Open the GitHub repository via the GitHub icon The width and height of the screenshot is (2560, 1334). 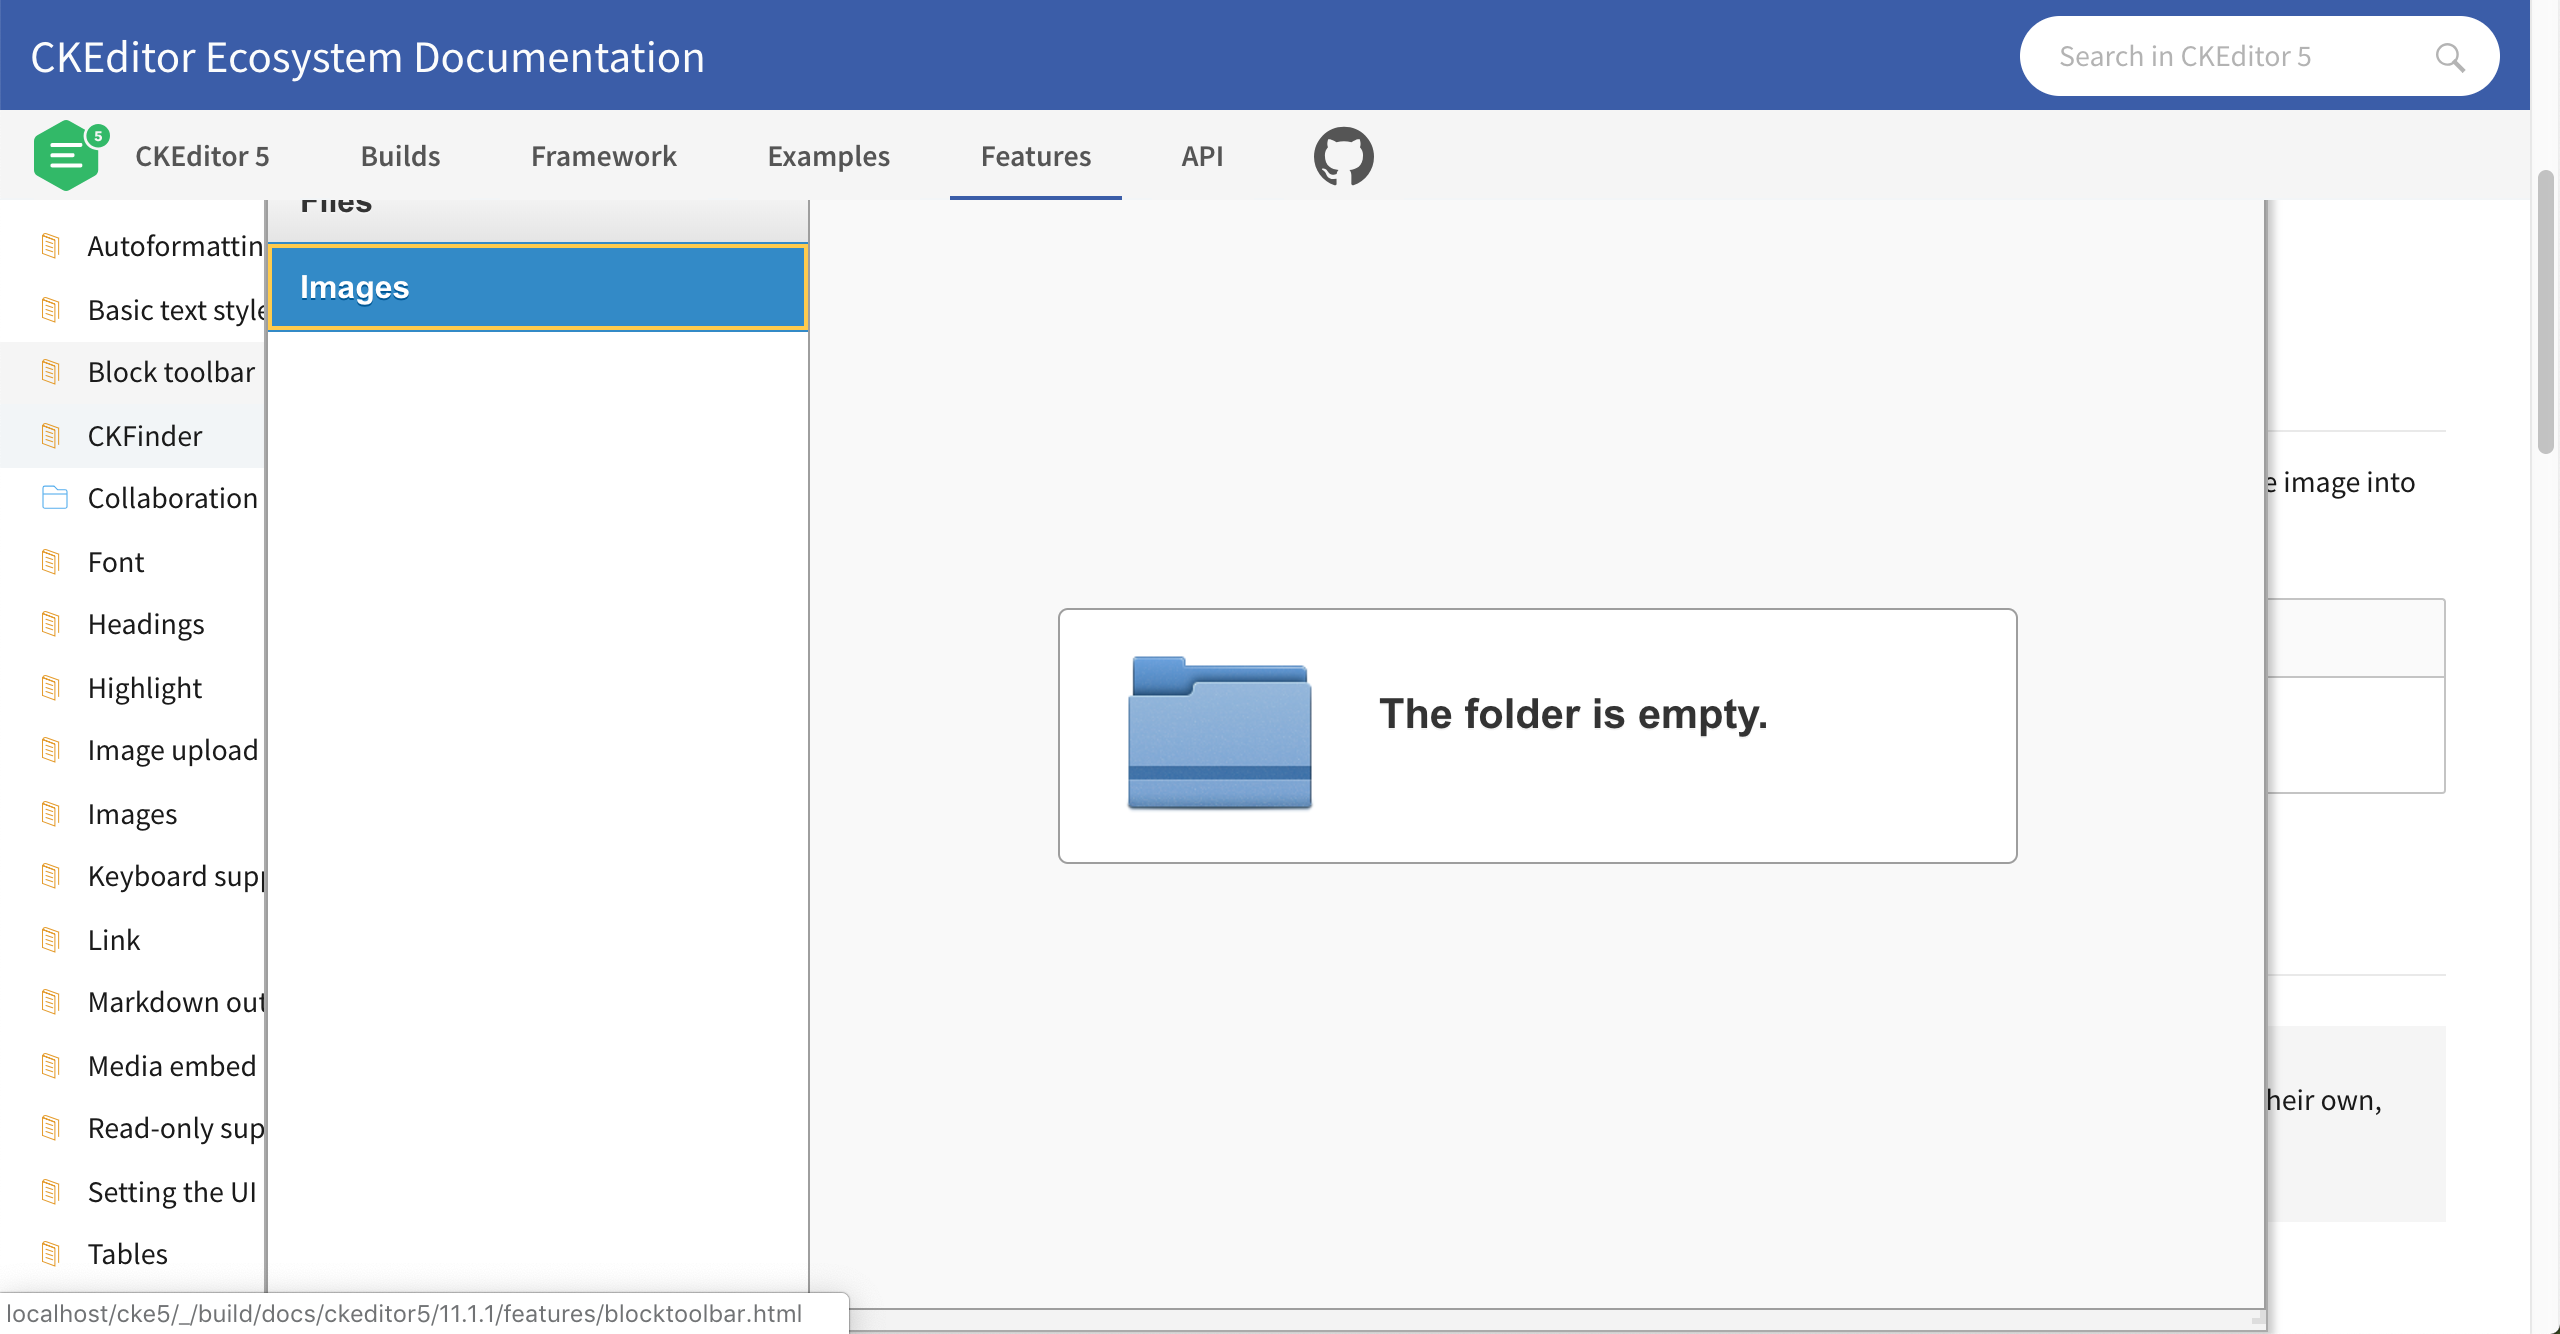(1343, 156)
